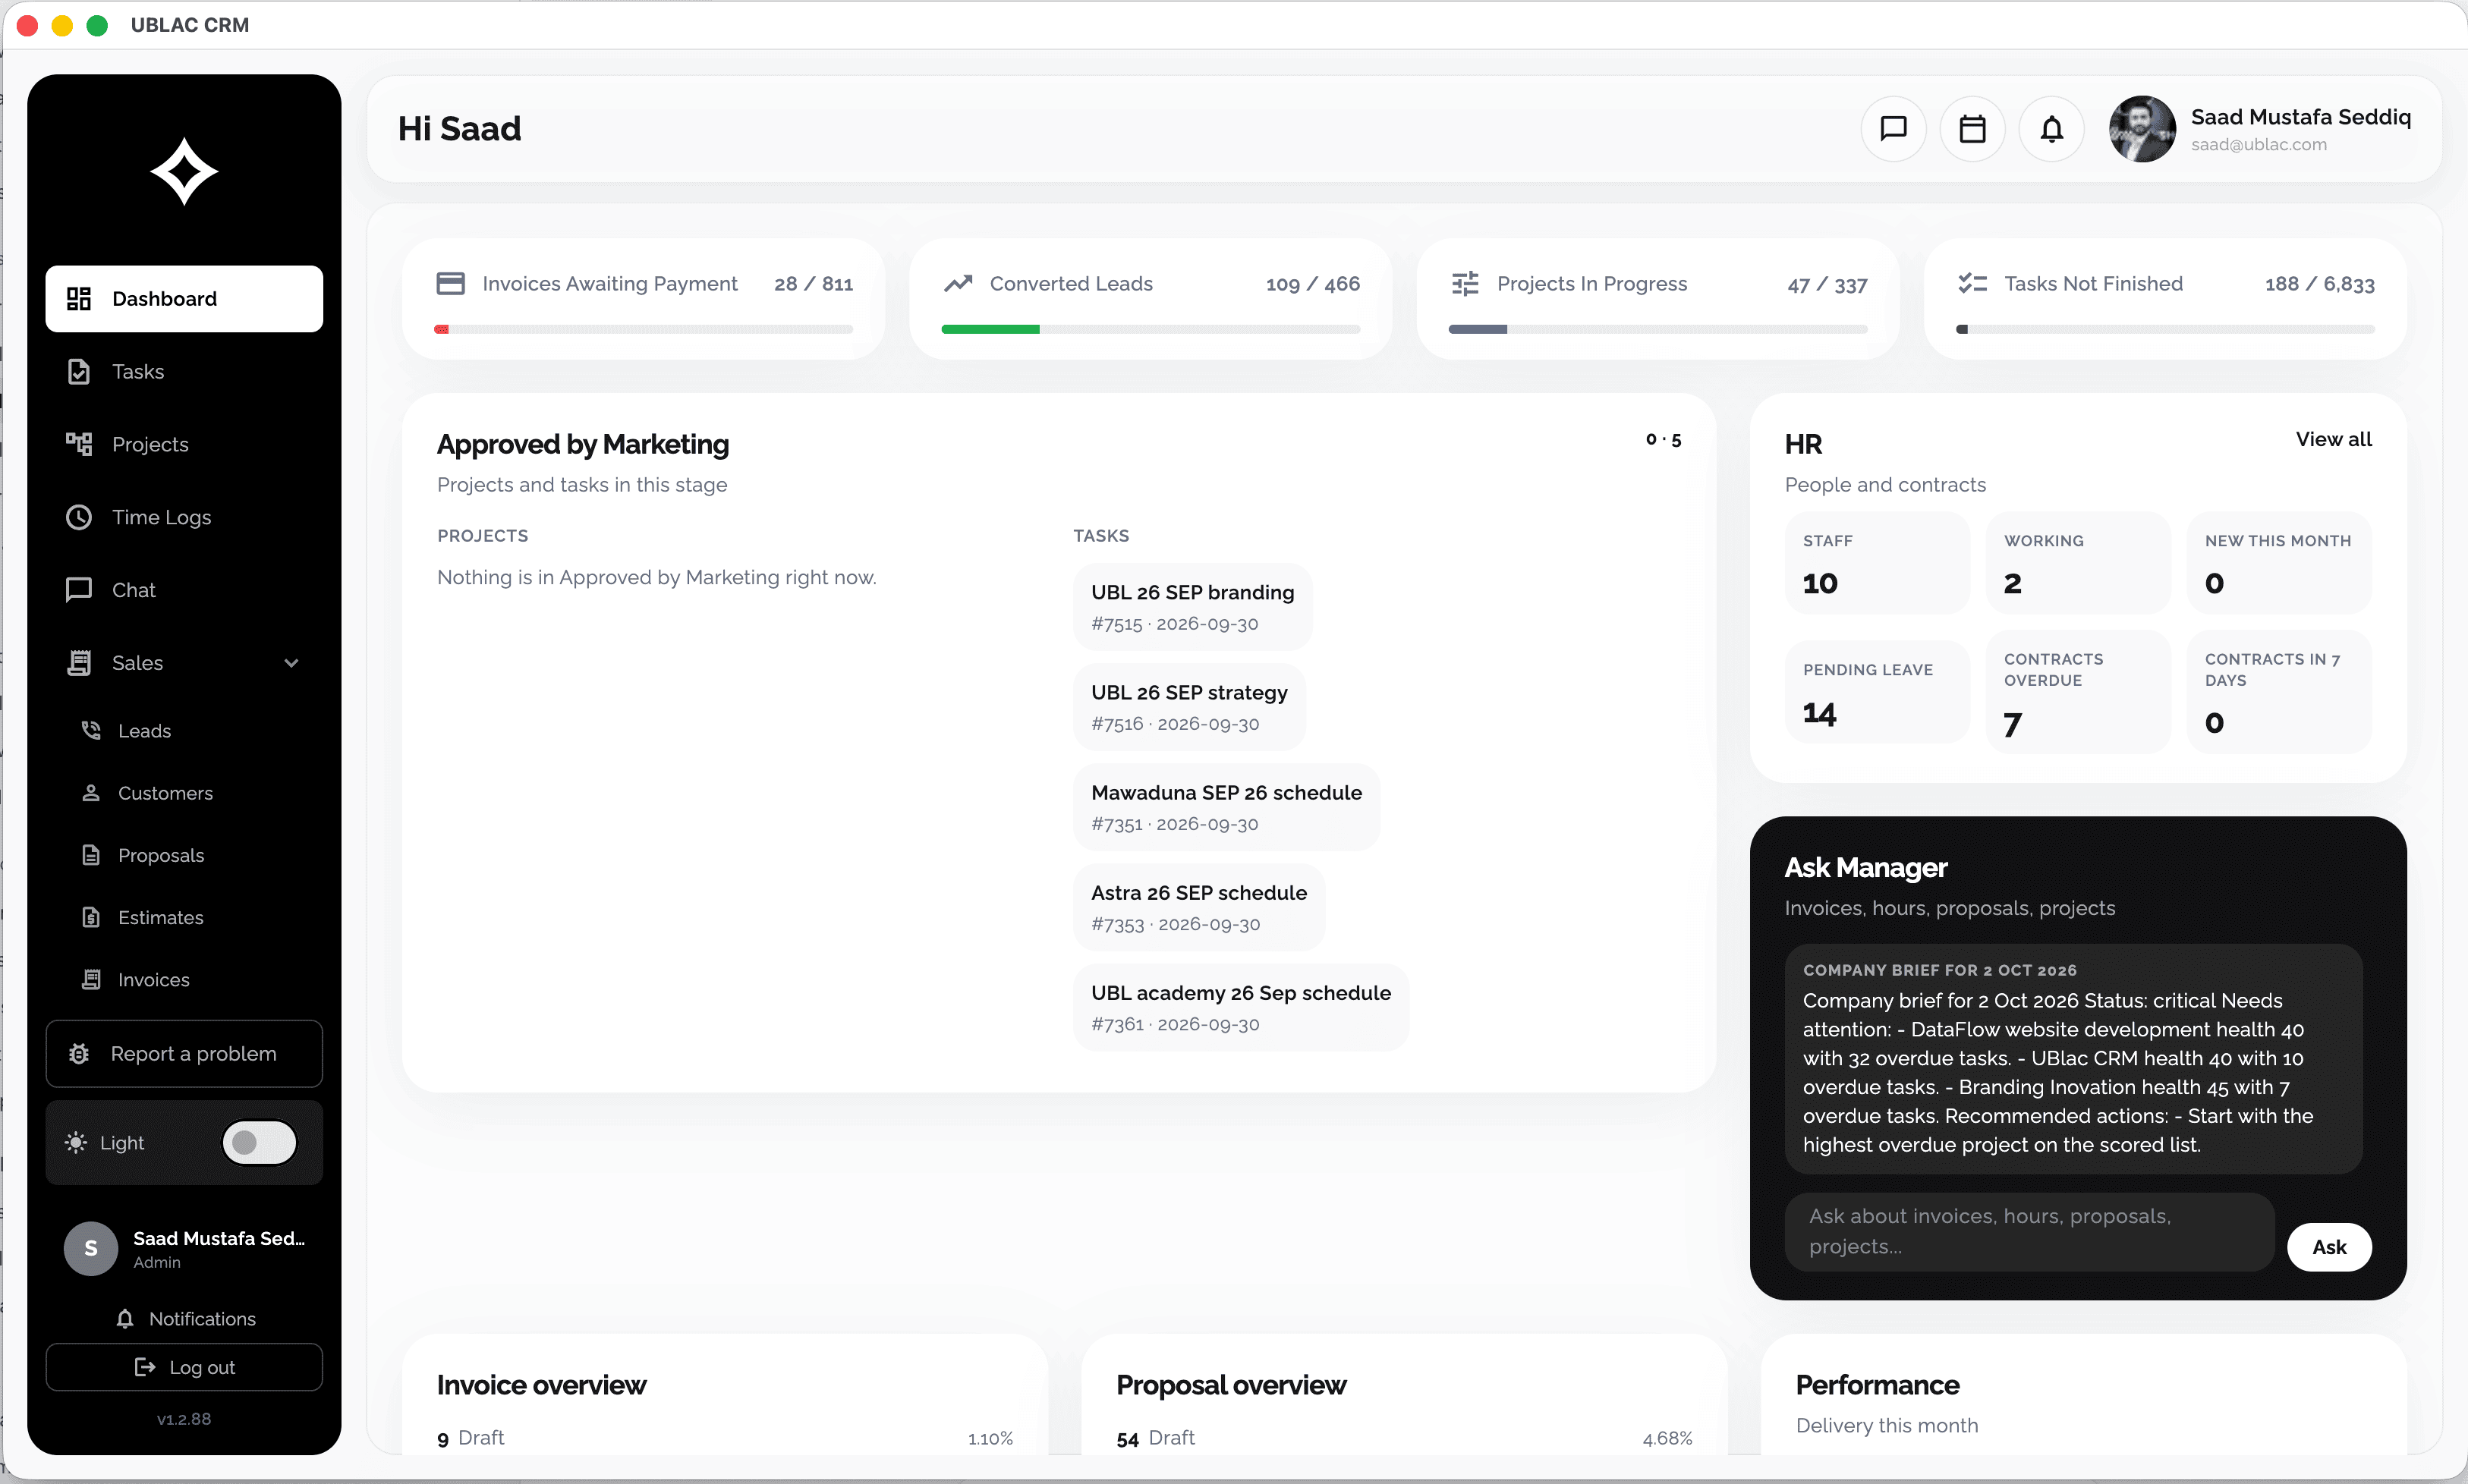Click the Contracts Overdue card in HR
Screen dimensions: 2468x1484
[2078, 692]
